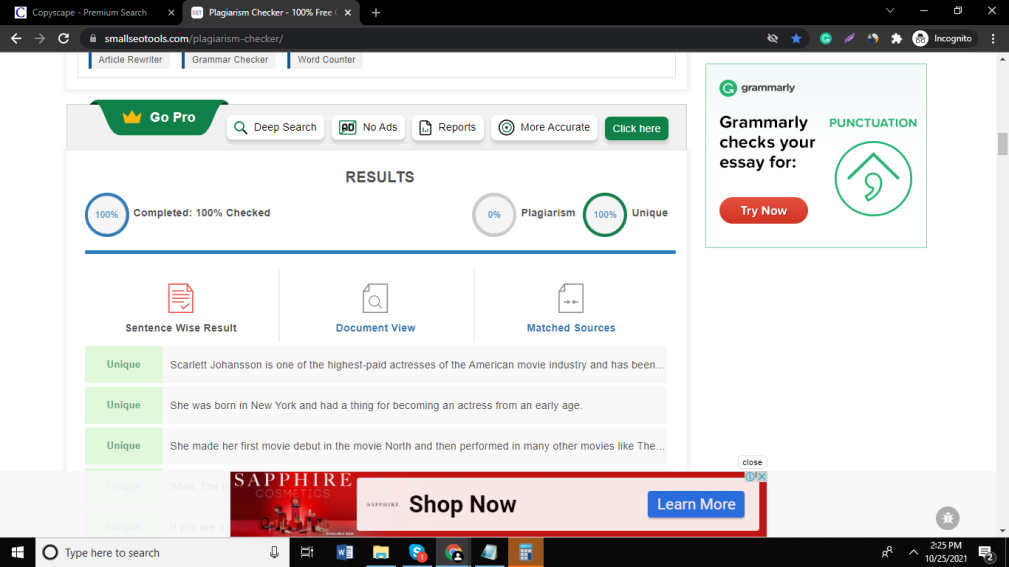
Task: Open the Incognito profile indicator
Action: coord(943,39)
